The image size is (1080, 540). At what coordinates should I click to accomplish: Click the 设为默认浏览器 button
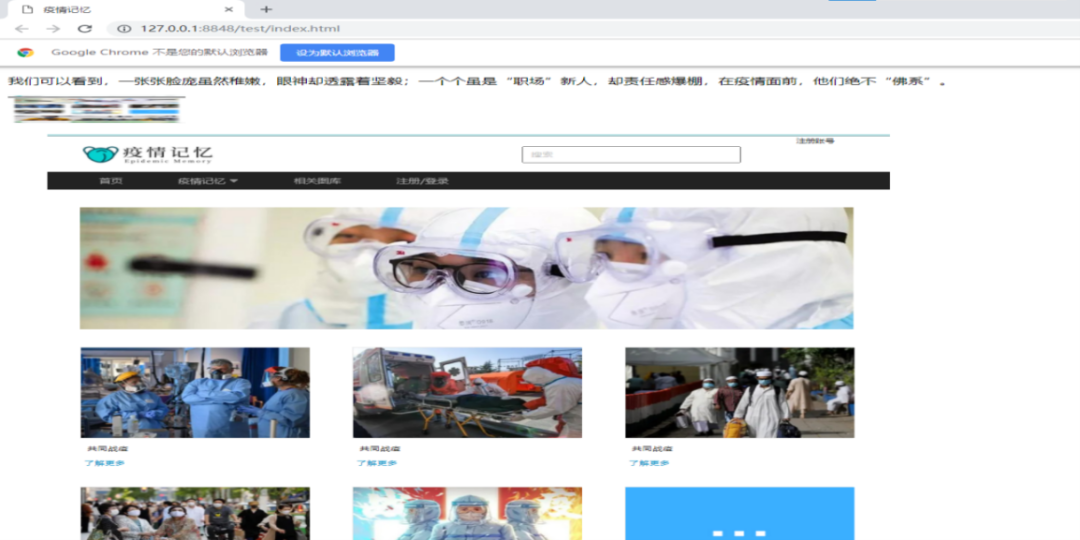click(x=337, y=53)
